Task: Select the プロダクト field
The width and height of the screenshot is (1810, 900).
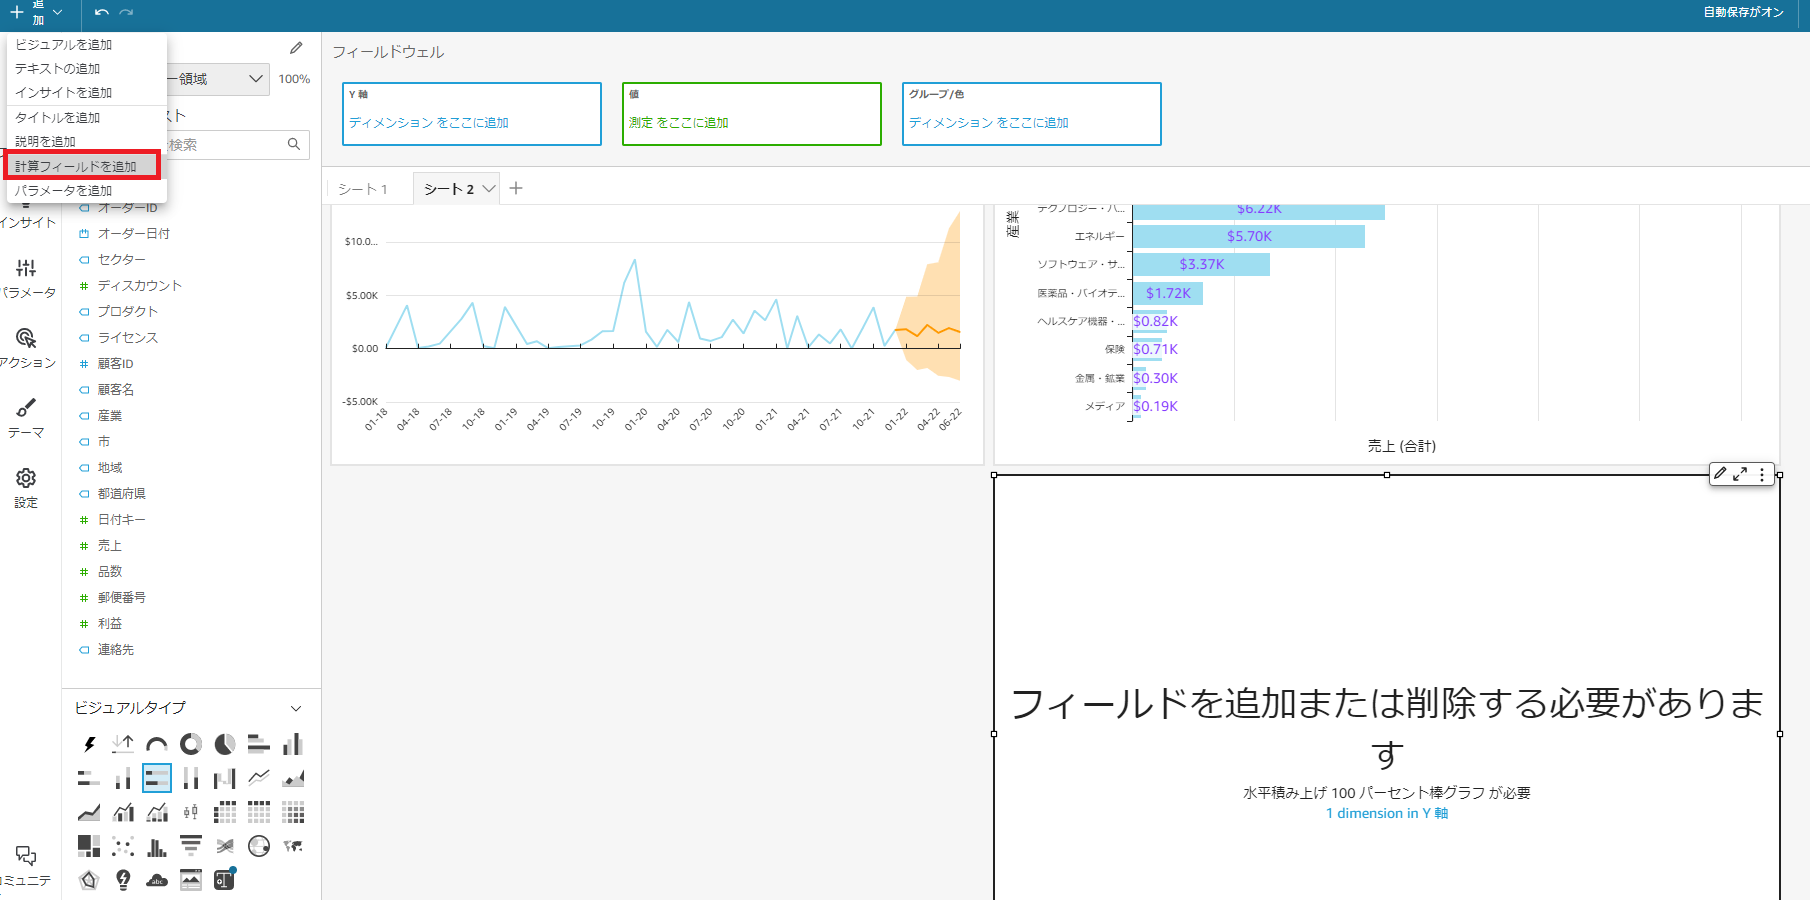Action: 128,311
